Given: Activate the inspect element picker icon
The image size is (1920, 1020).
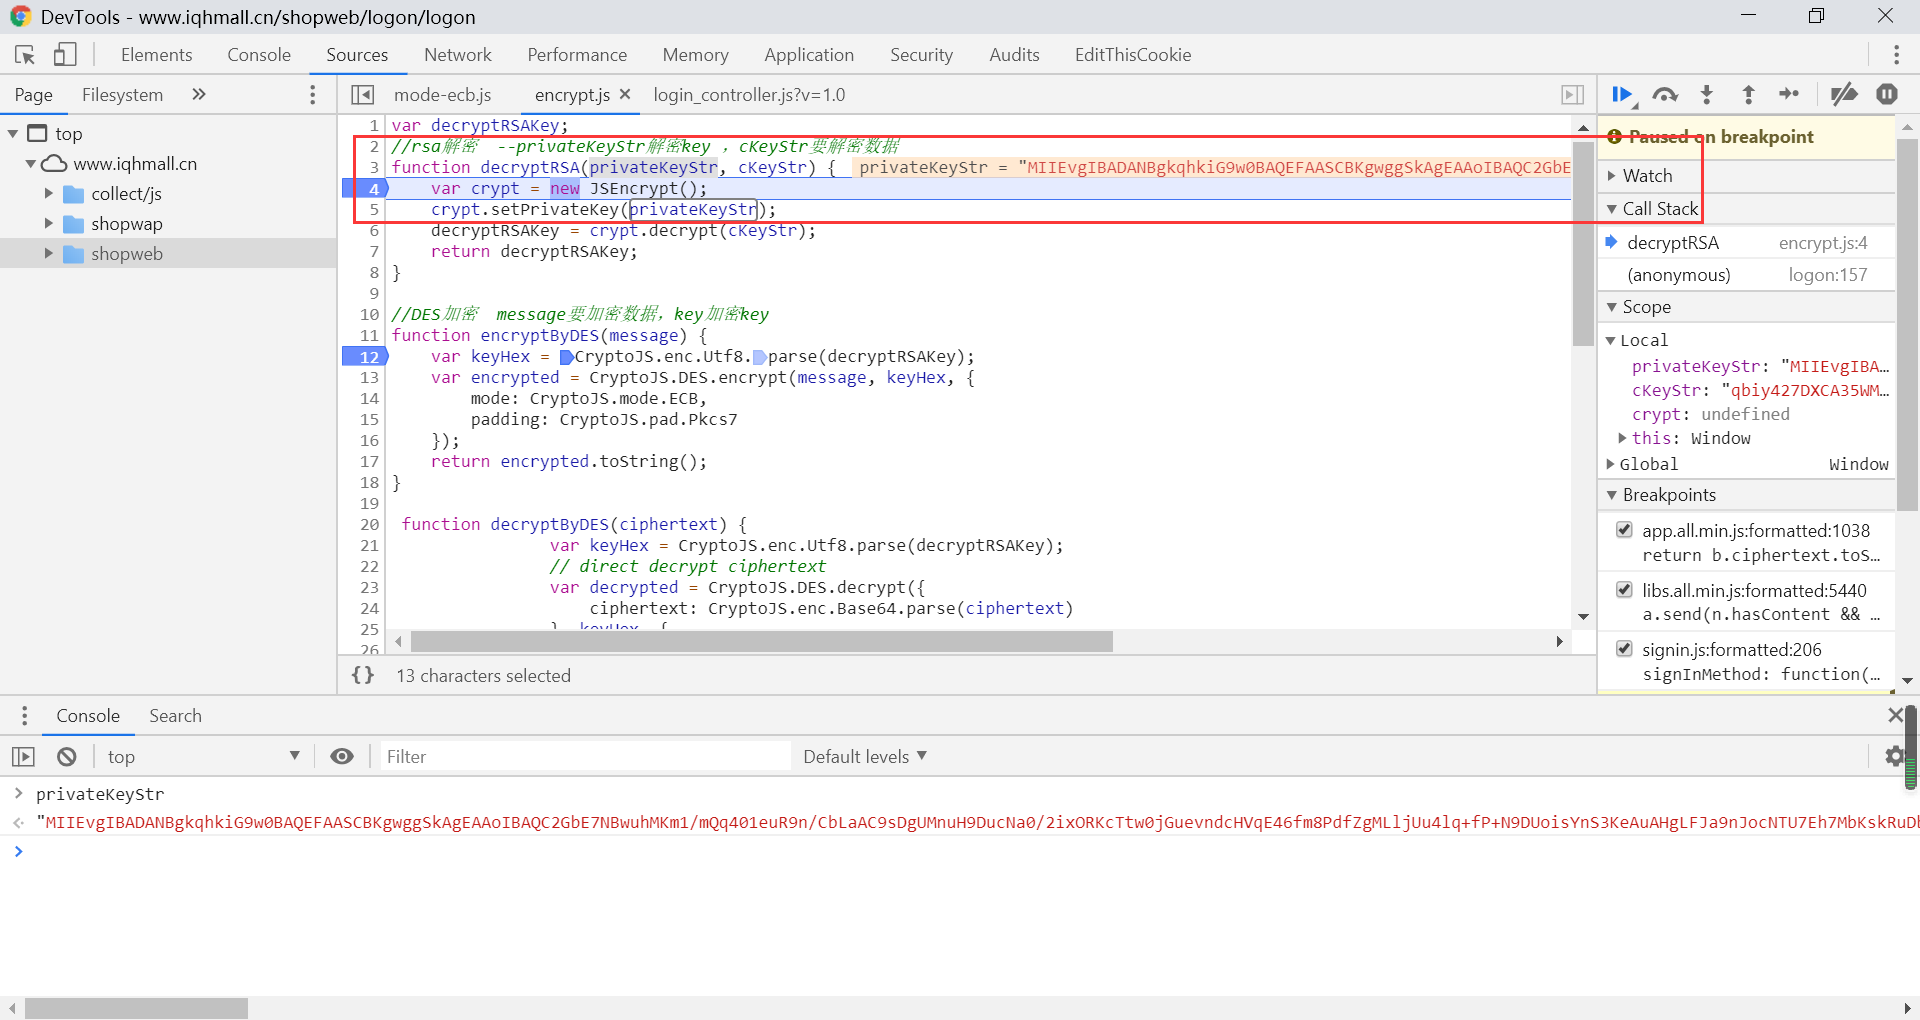Looking at the screenshot, I should [25, 55].
